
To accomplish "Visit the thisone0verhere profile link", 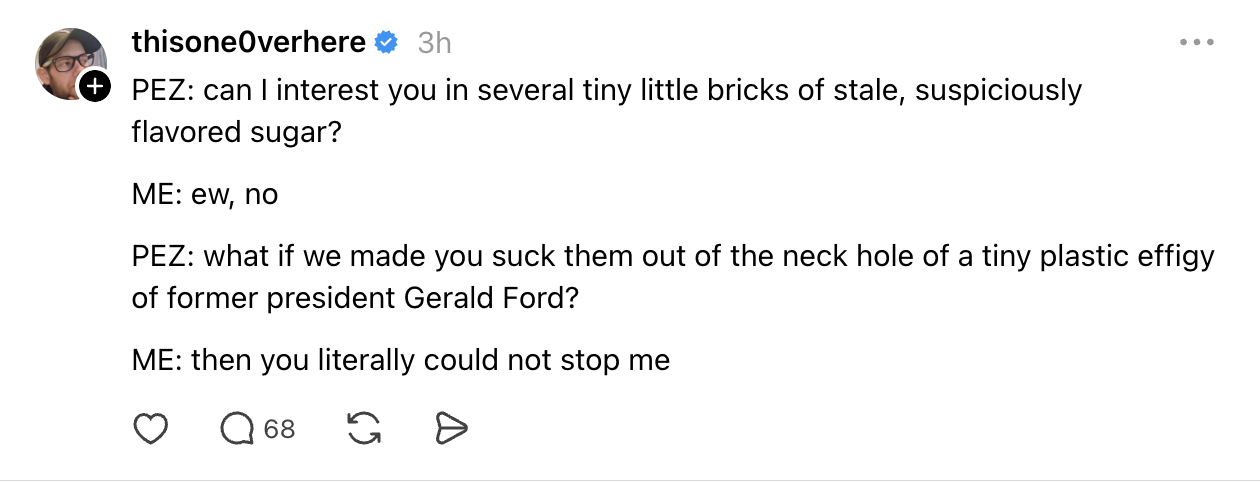I will [x=249, y=43].
